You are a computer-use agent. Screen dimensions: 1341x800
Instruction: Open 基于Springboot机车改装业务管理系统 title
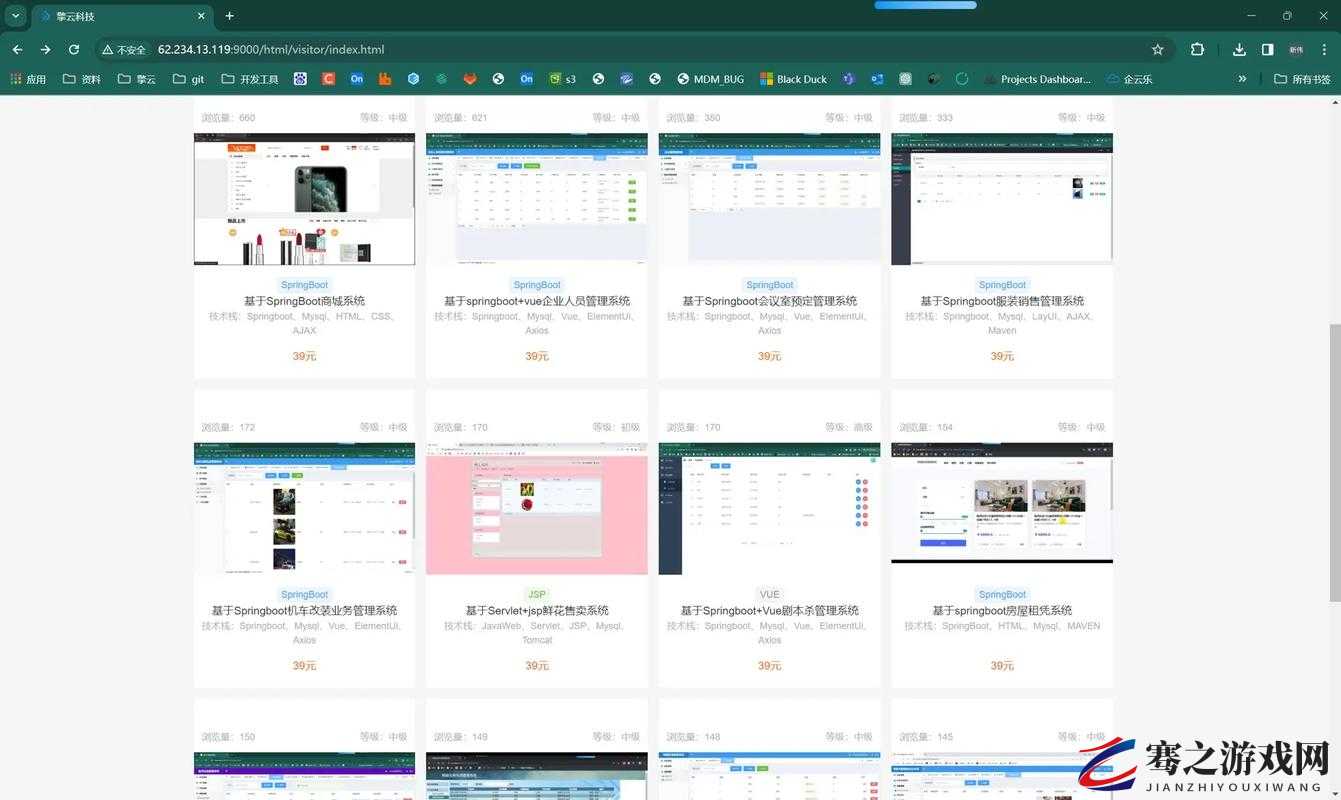pyautogui.click(x=304, y=611)
